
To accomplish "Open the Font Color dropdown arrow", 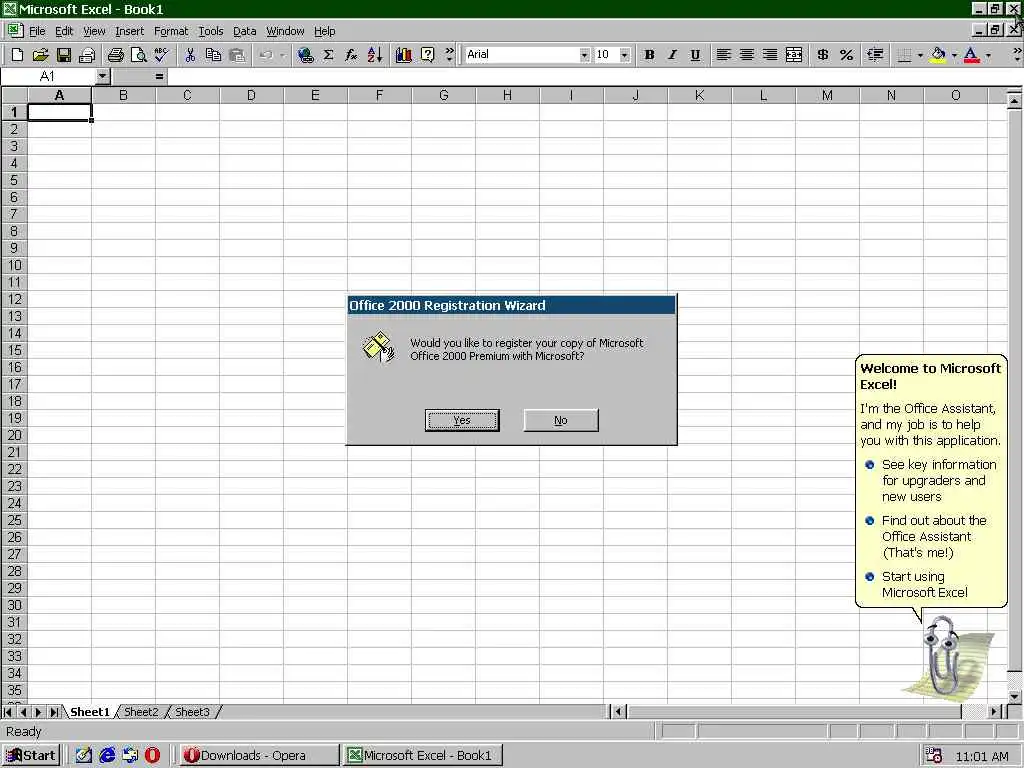I will coord(988,55).
